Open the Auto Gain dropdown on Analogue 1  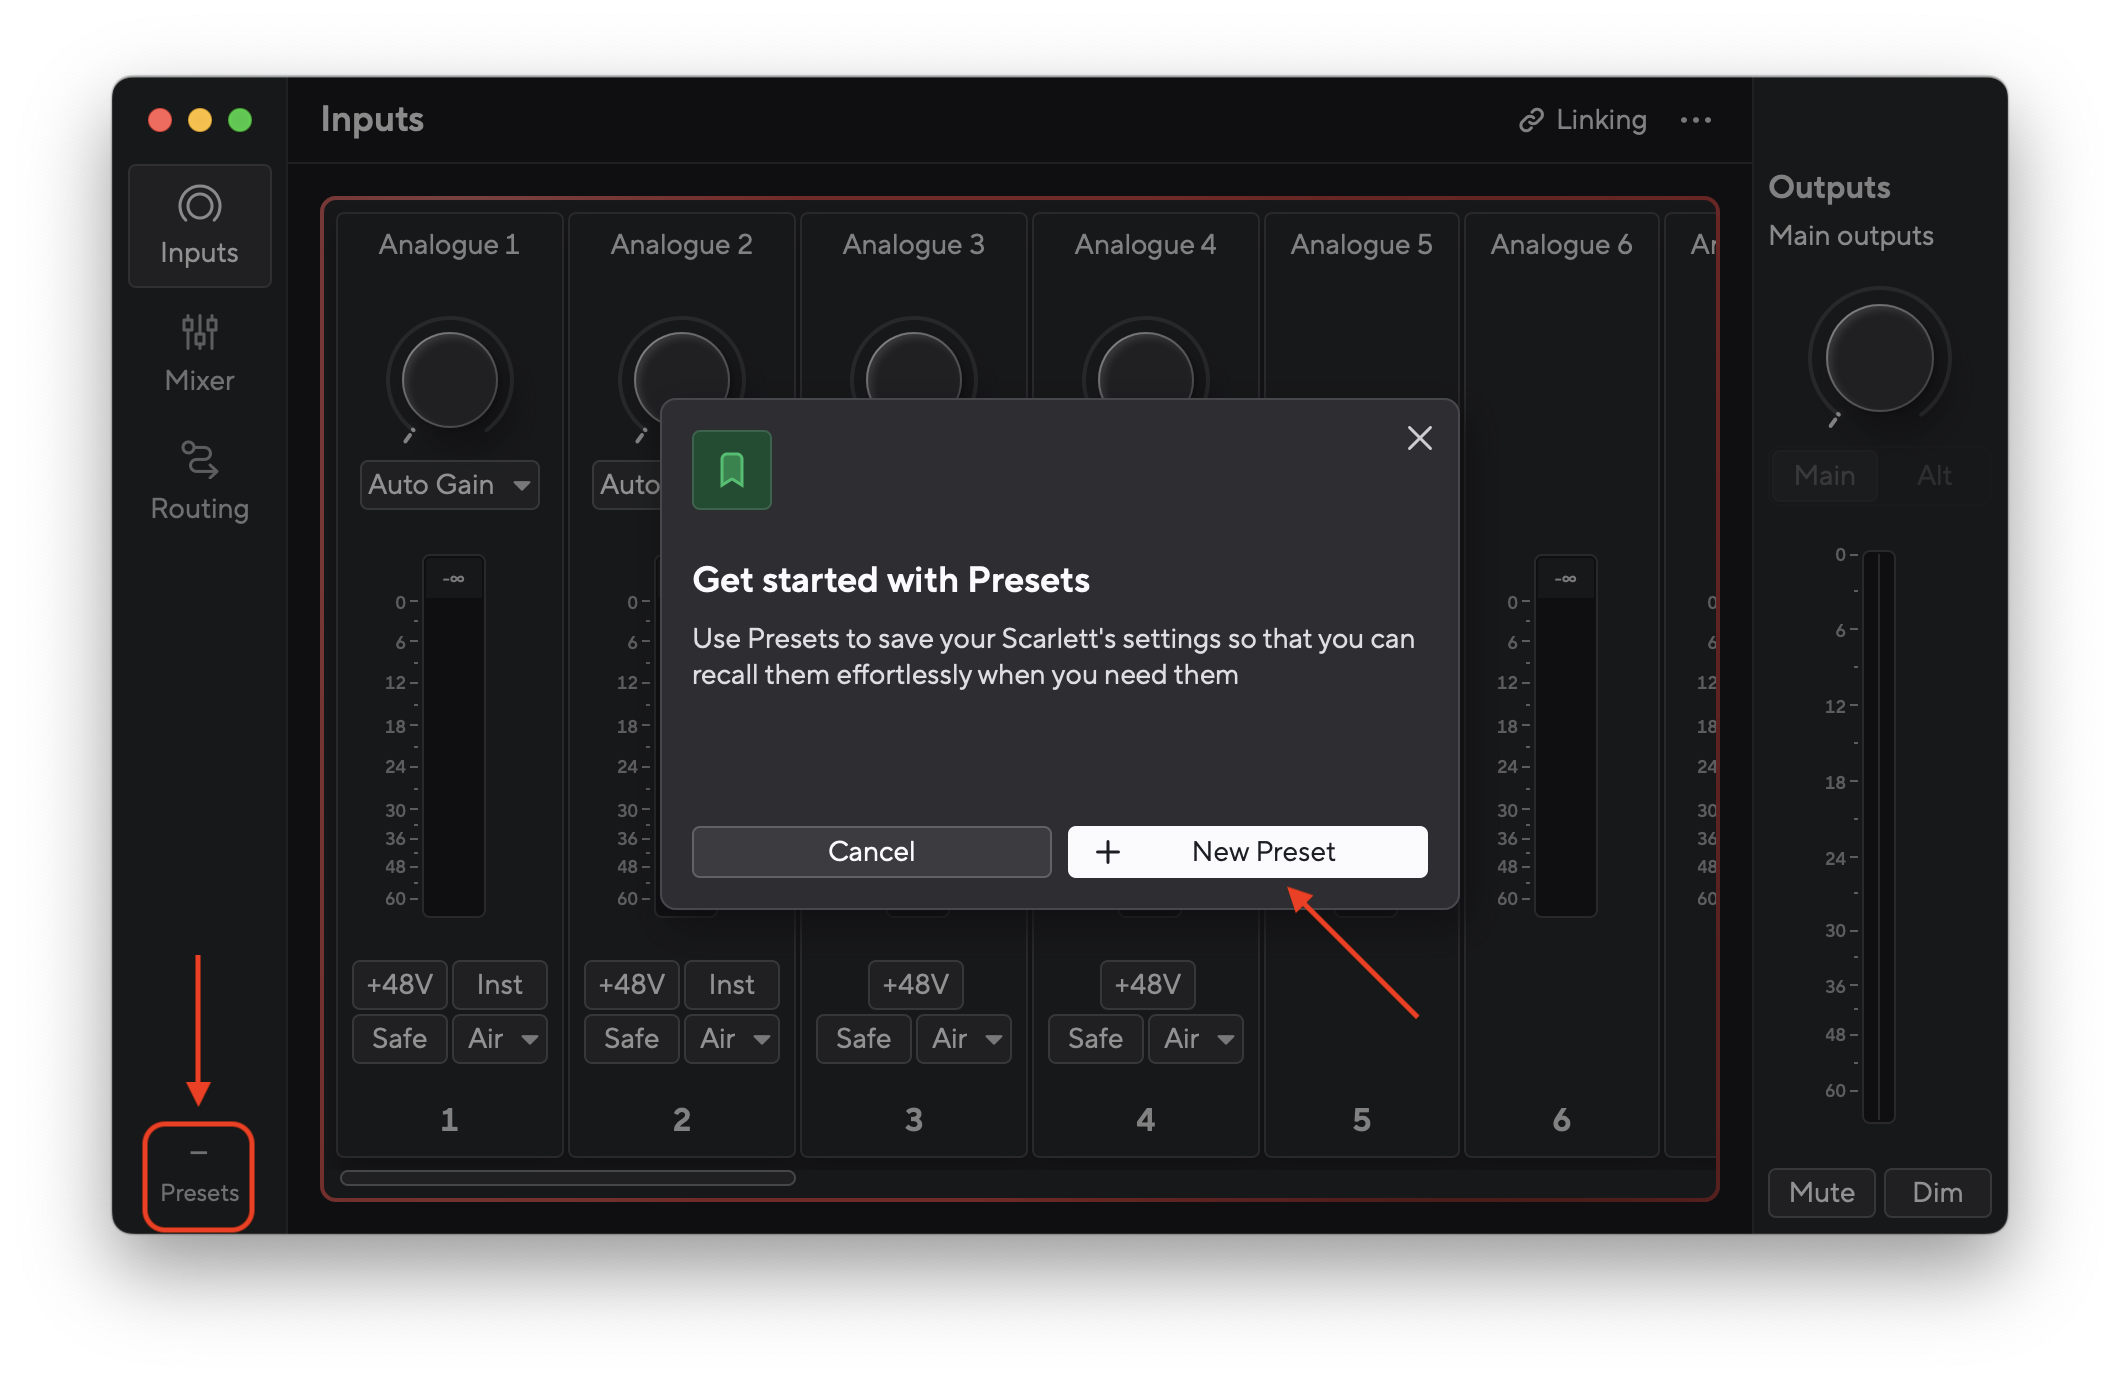[x=449, y=484]
